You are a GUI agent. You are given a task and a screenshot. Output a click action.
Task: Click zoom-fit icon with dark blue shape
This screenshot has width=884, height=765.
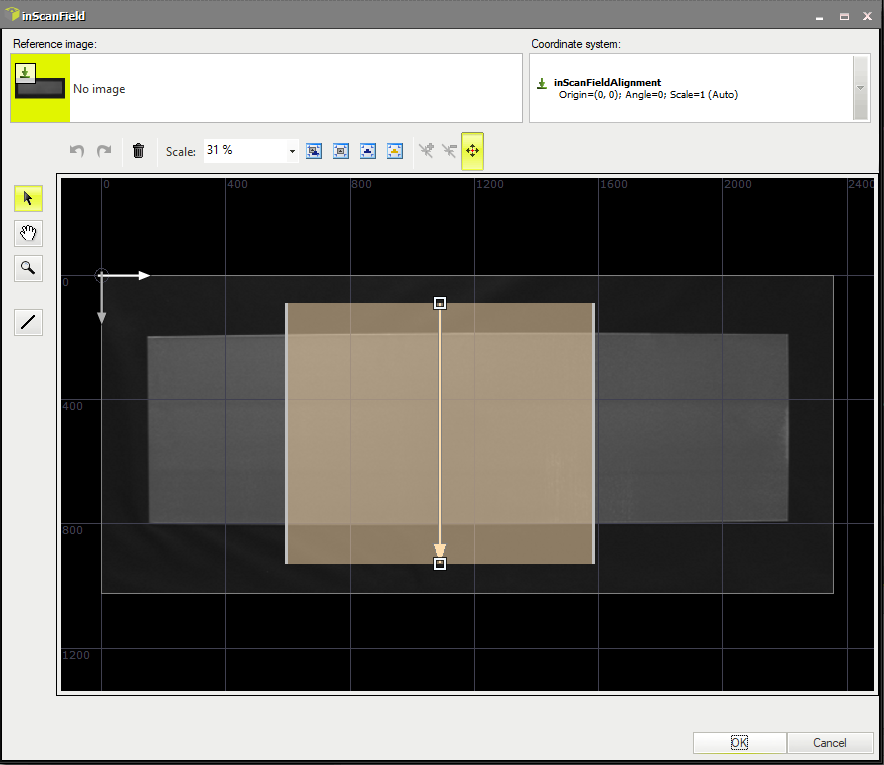pos(368,151)
